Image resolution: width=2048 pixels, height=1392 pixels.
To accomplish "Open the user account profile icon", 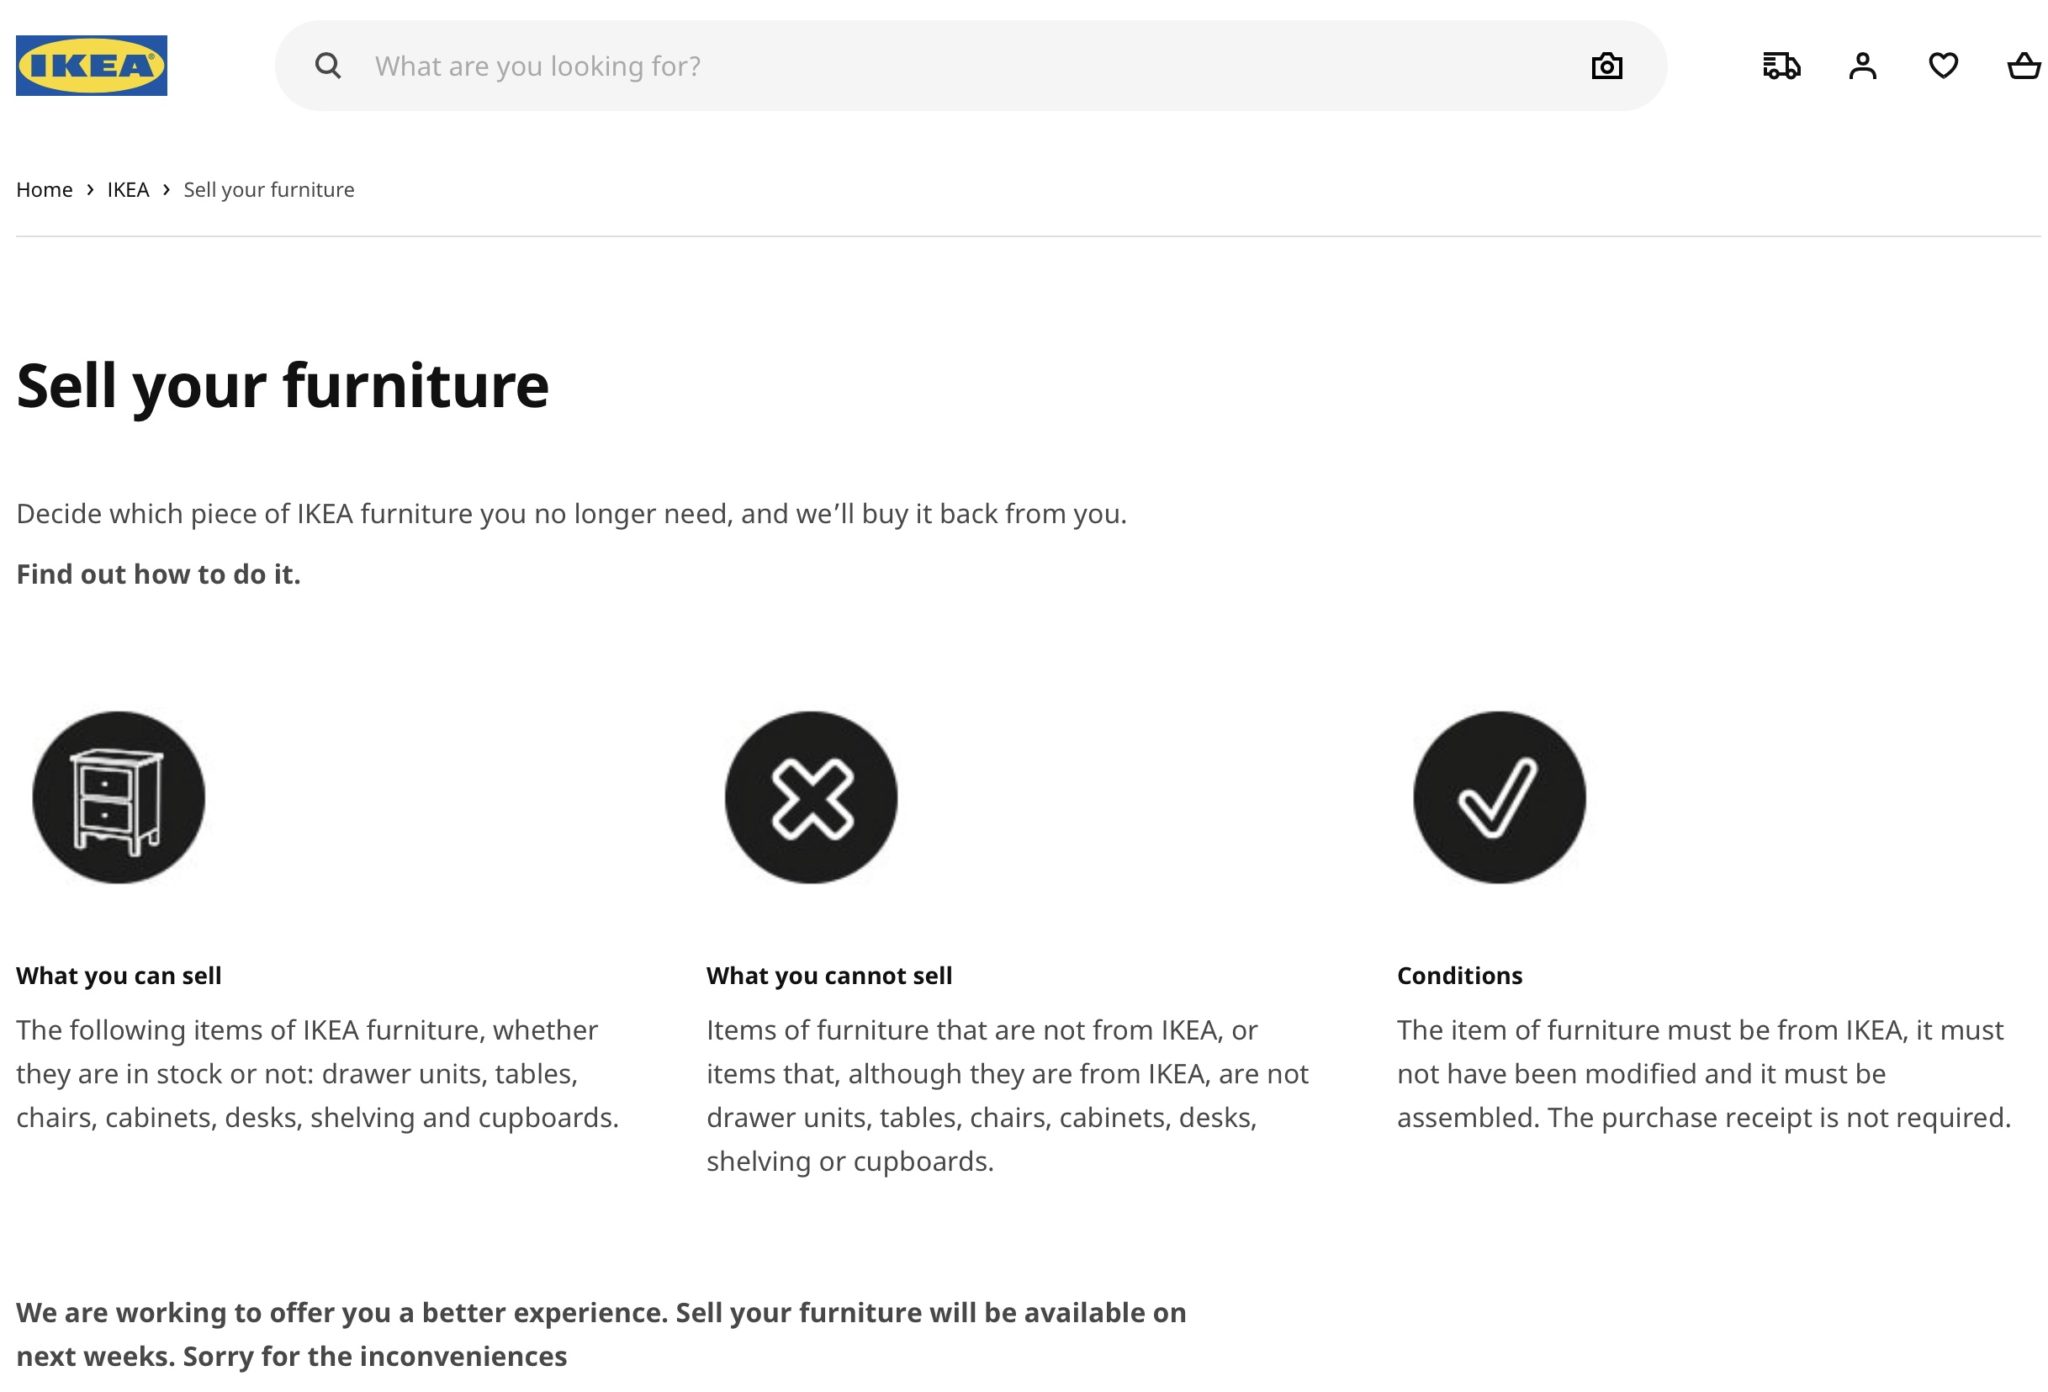I will coord(1862,66).
